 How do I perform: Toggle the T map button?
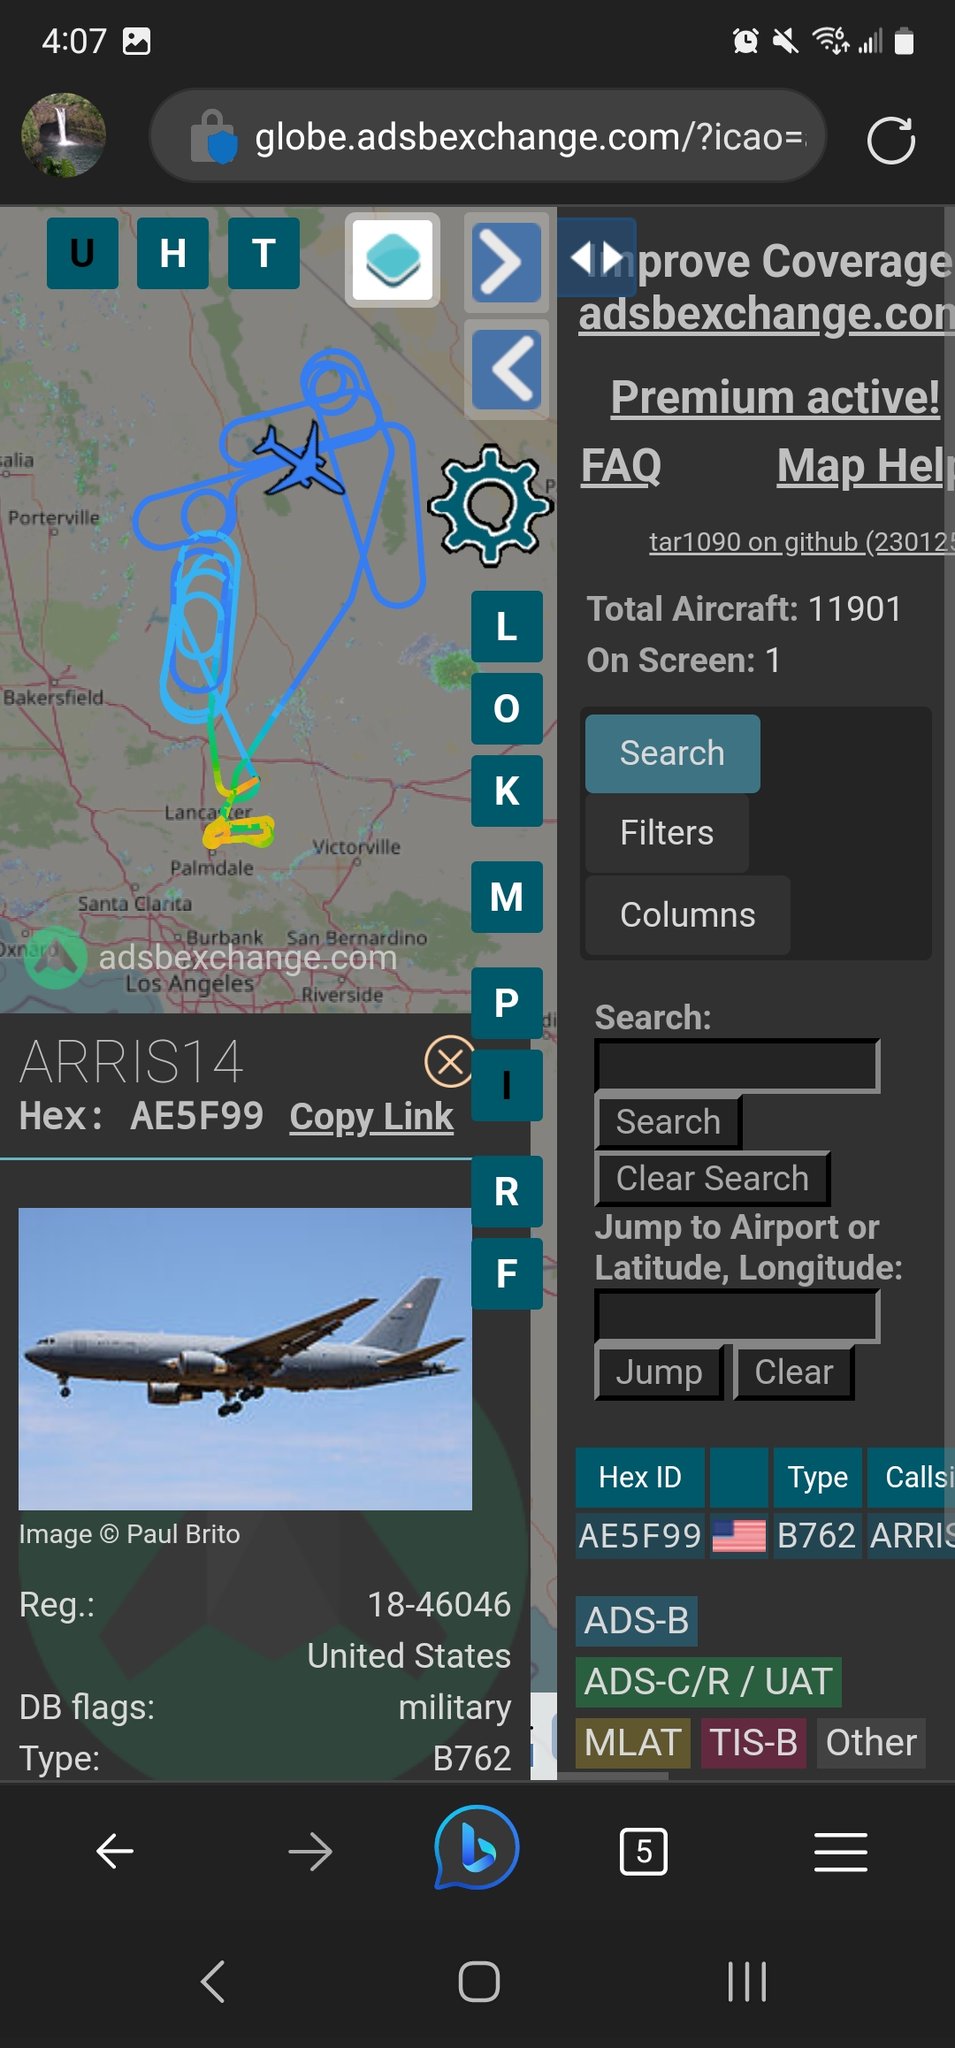pos(264,253)
